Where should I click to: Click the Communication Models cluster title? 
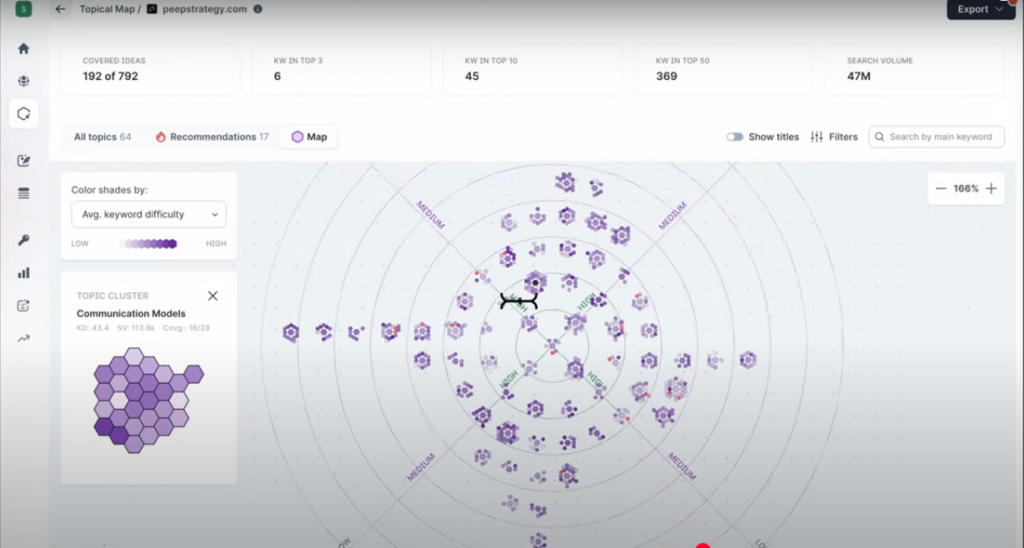pyautogui.click(x=131, y=314)
